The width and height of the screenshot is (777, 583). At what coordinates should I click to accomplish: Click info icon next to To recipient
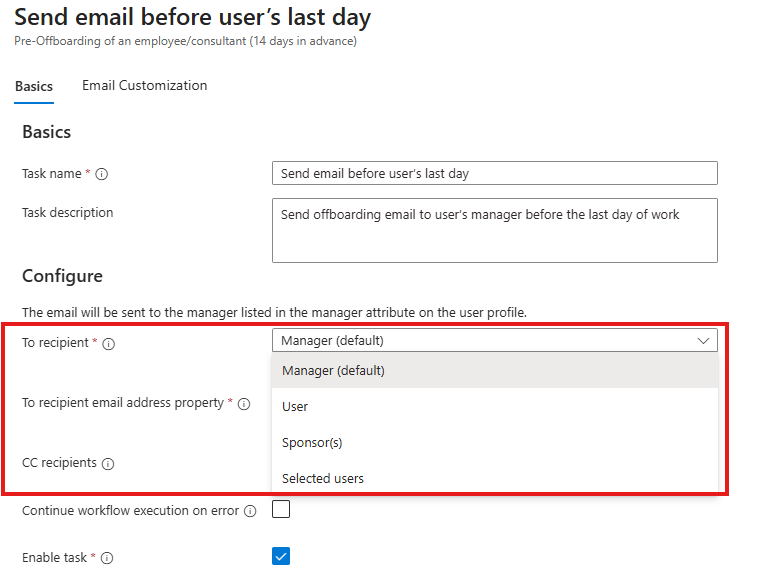(109, 344)
